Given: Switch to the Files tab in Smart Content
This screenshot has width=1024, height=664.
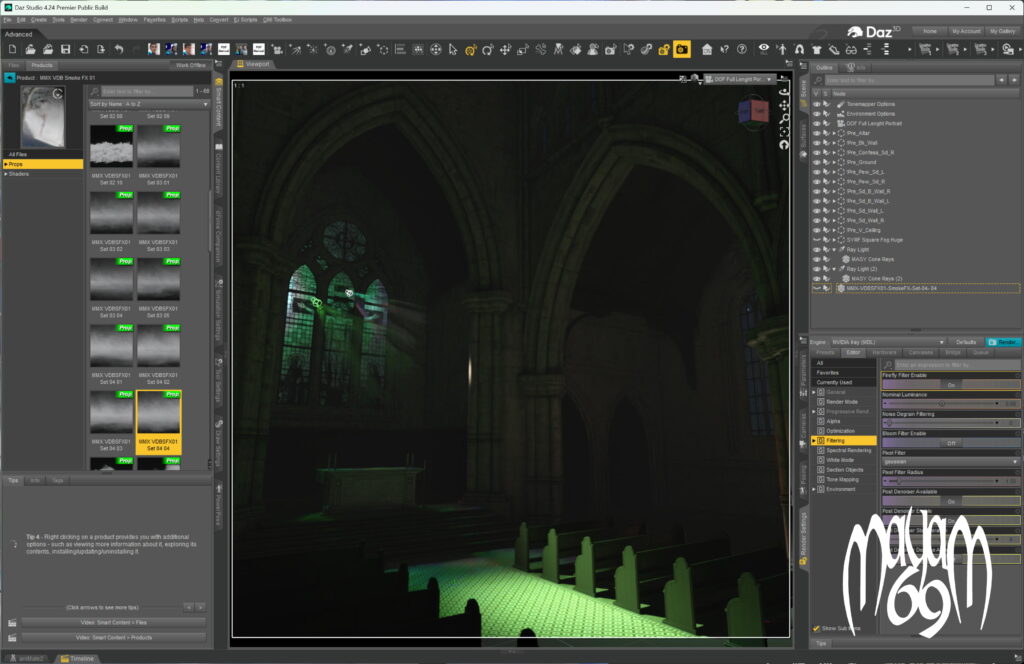Looking at the screenshot, I should pyautogui.click(x=14, y=65).
